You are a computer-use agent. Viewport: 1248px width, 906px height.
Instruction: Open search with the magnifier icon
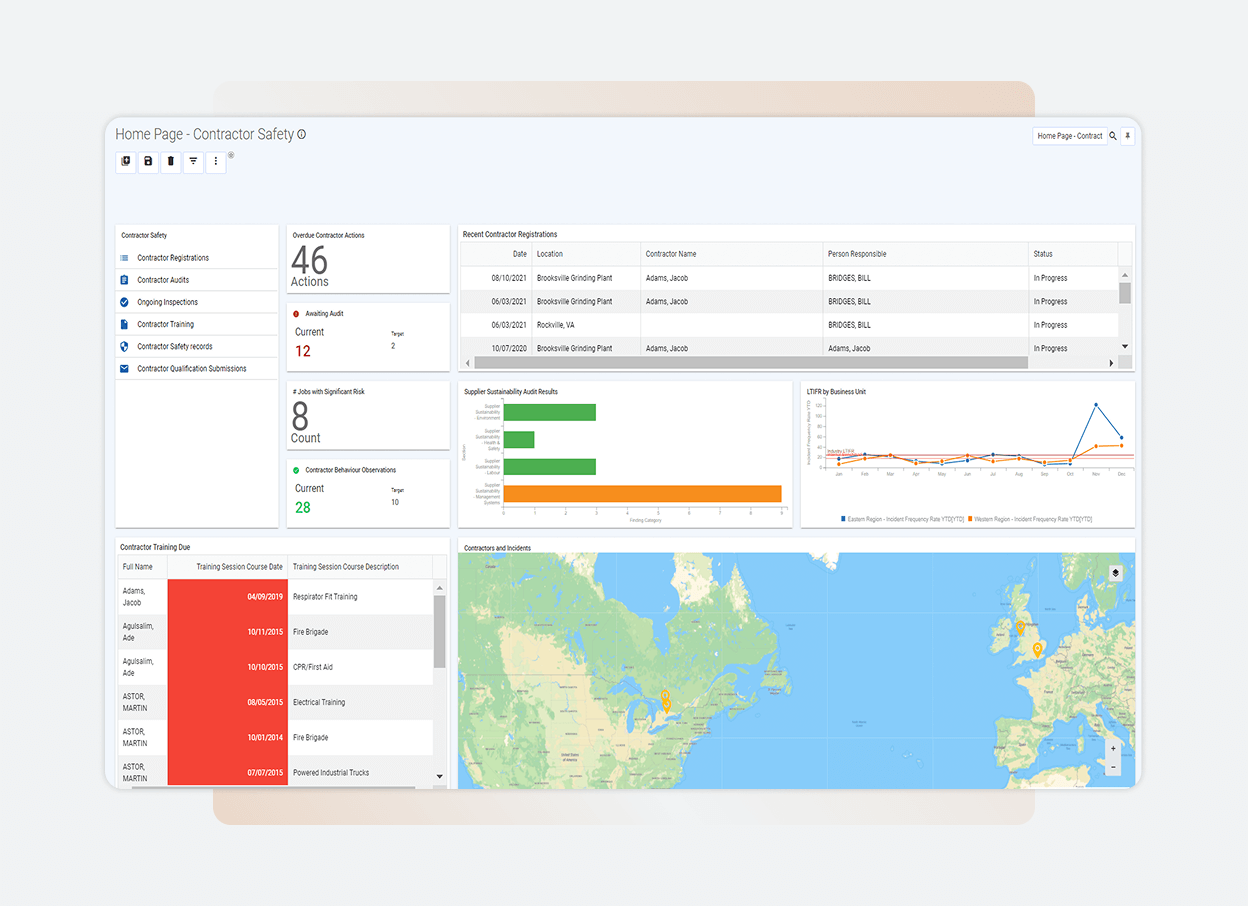(1112, 135)
